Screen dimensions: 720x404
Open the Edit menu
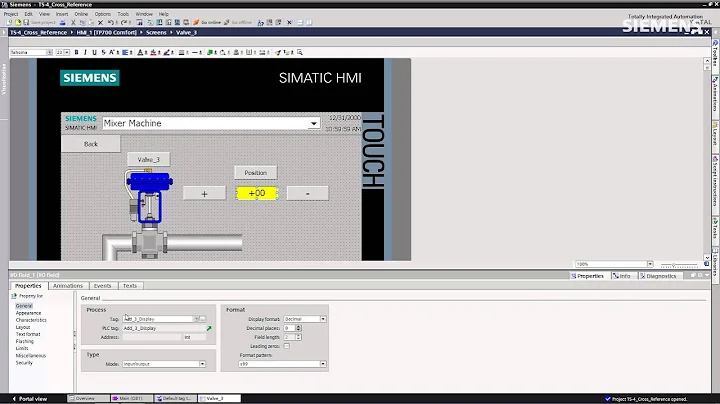click(x=28, y=14)
